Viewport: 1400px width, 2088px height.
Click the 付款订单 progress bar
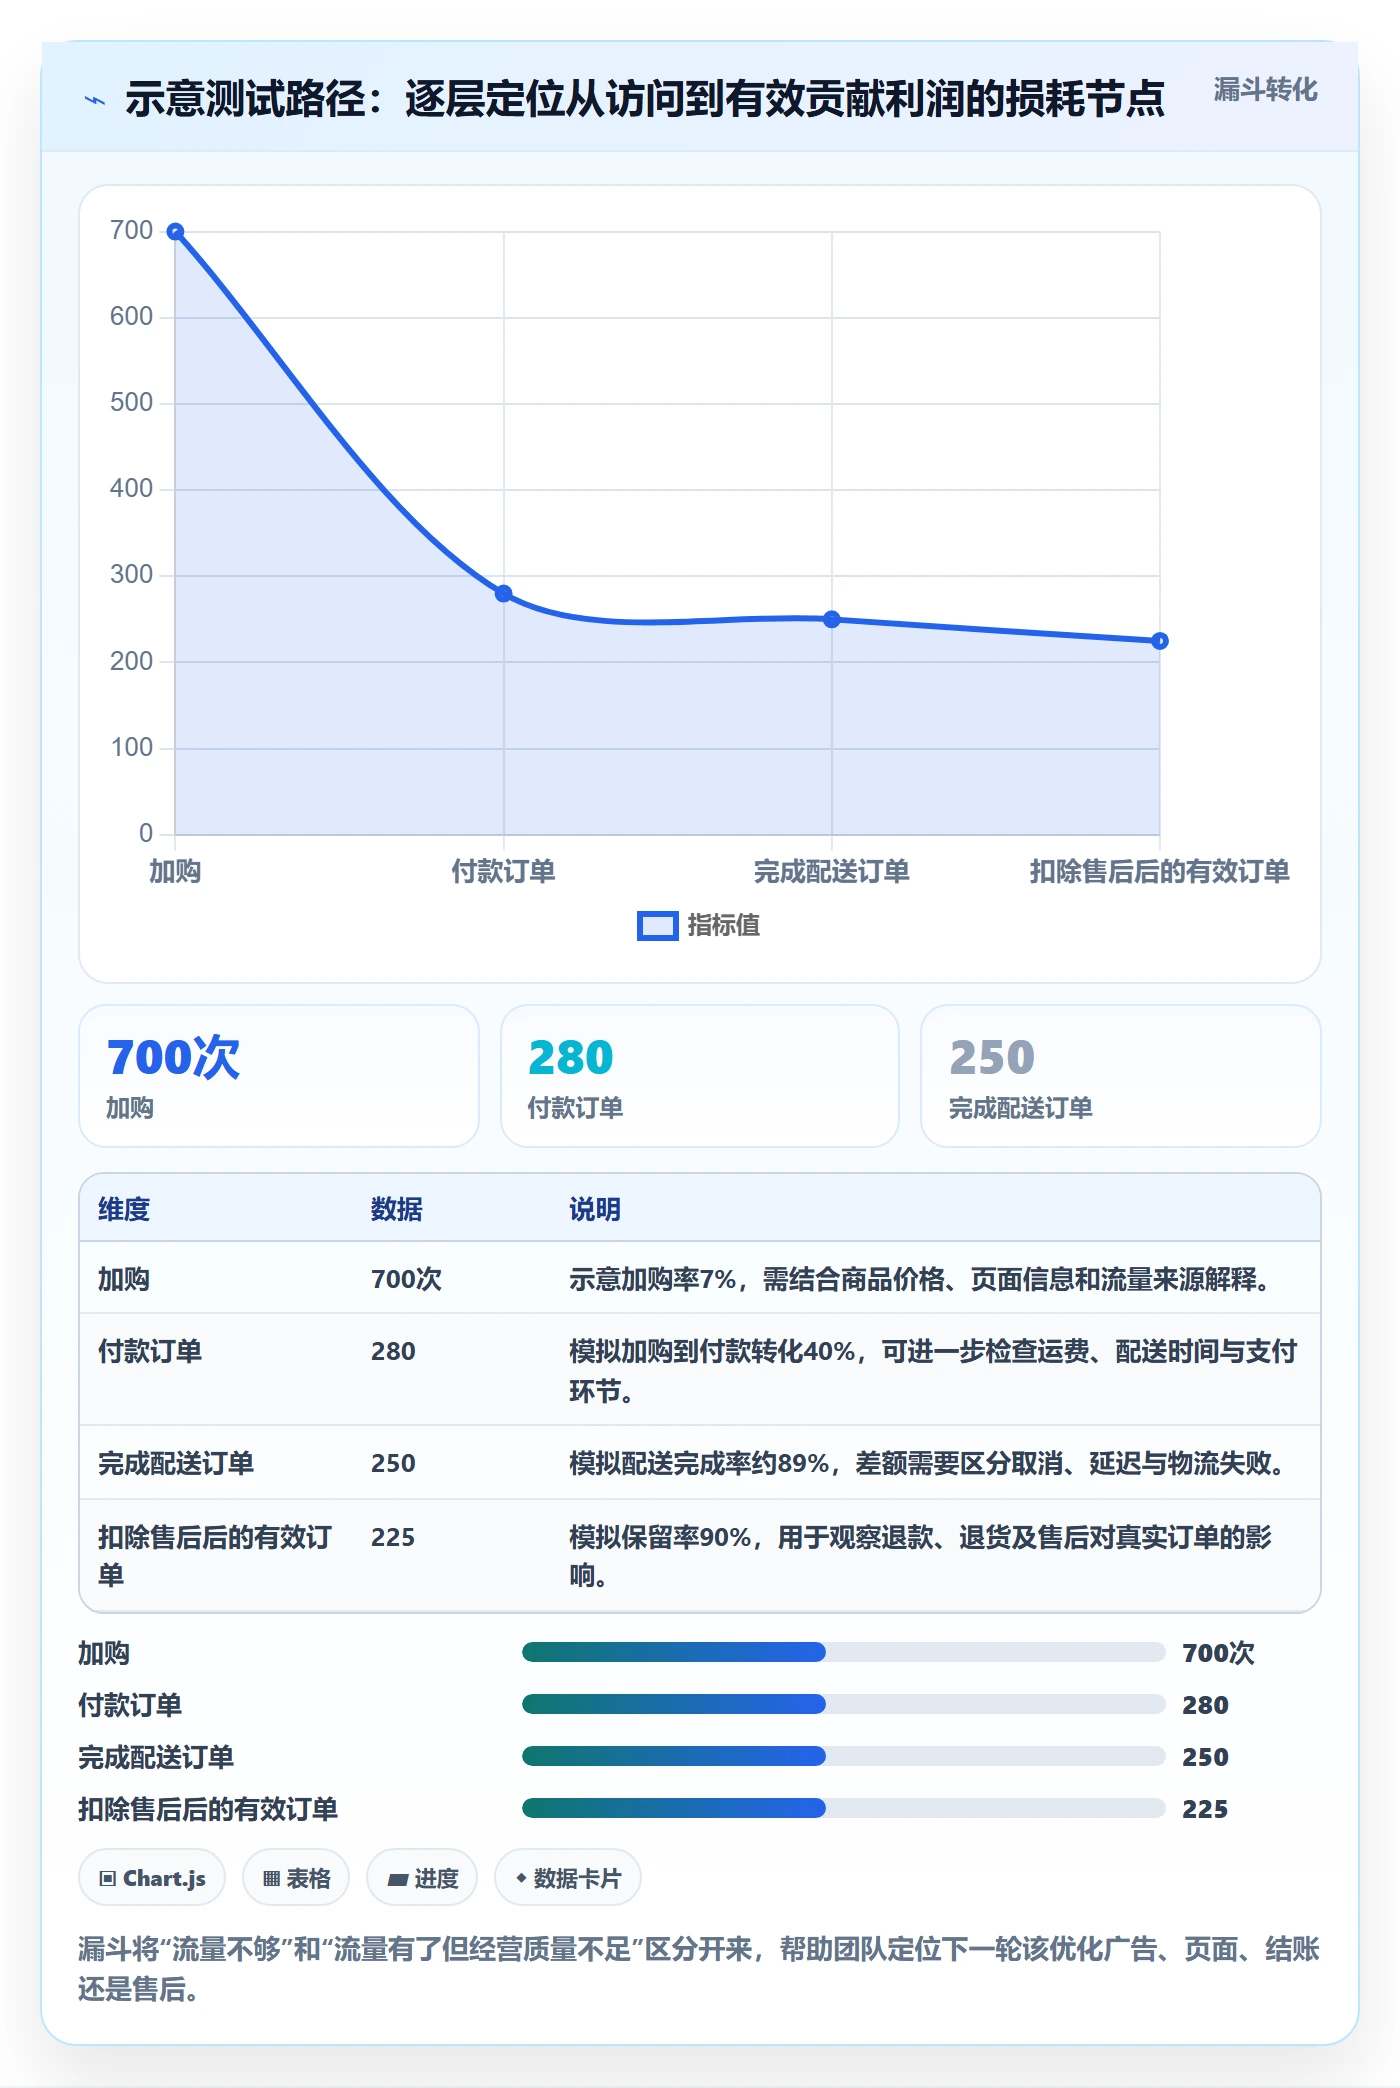point(843,1704)
